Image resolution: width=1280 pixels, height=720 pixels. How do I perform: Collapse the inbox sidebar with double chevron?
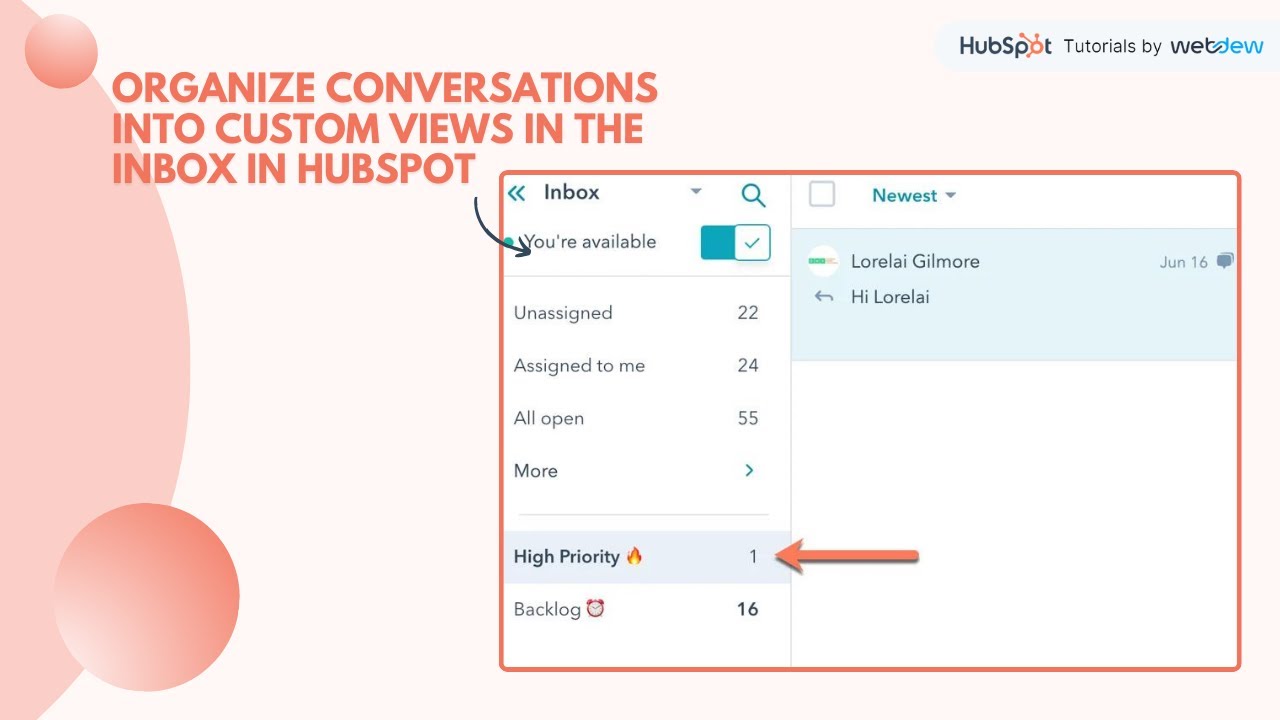tap(516, 193)
